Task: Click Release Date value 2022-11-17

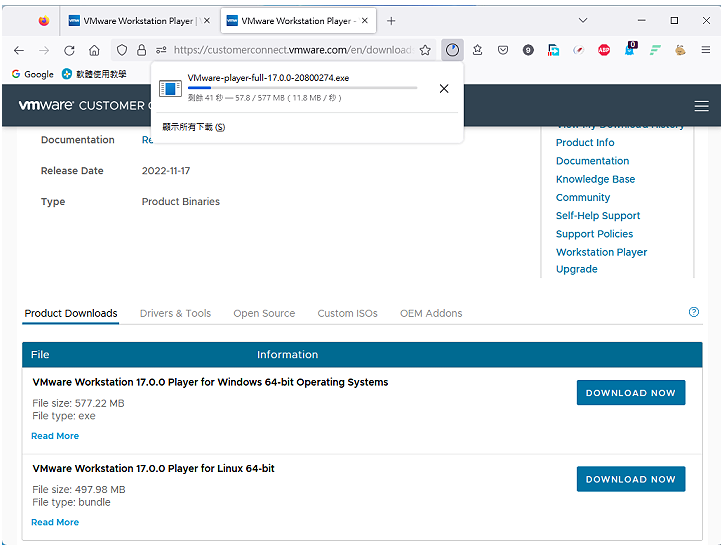Action: tap(166, 171)
